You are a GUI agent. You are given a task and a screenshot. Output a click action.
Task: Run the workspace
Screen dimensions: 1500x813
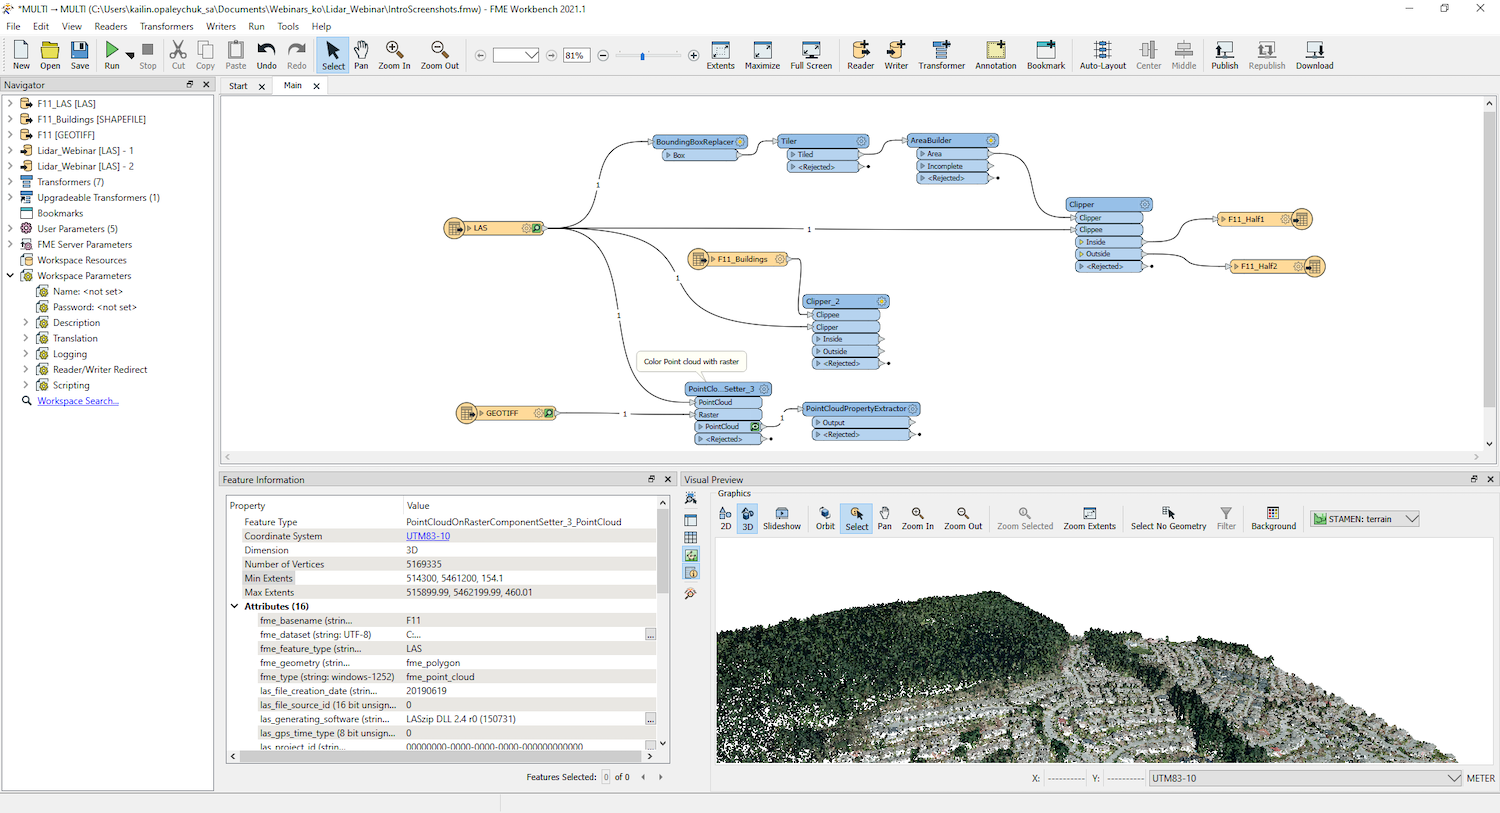coord(111,55)
